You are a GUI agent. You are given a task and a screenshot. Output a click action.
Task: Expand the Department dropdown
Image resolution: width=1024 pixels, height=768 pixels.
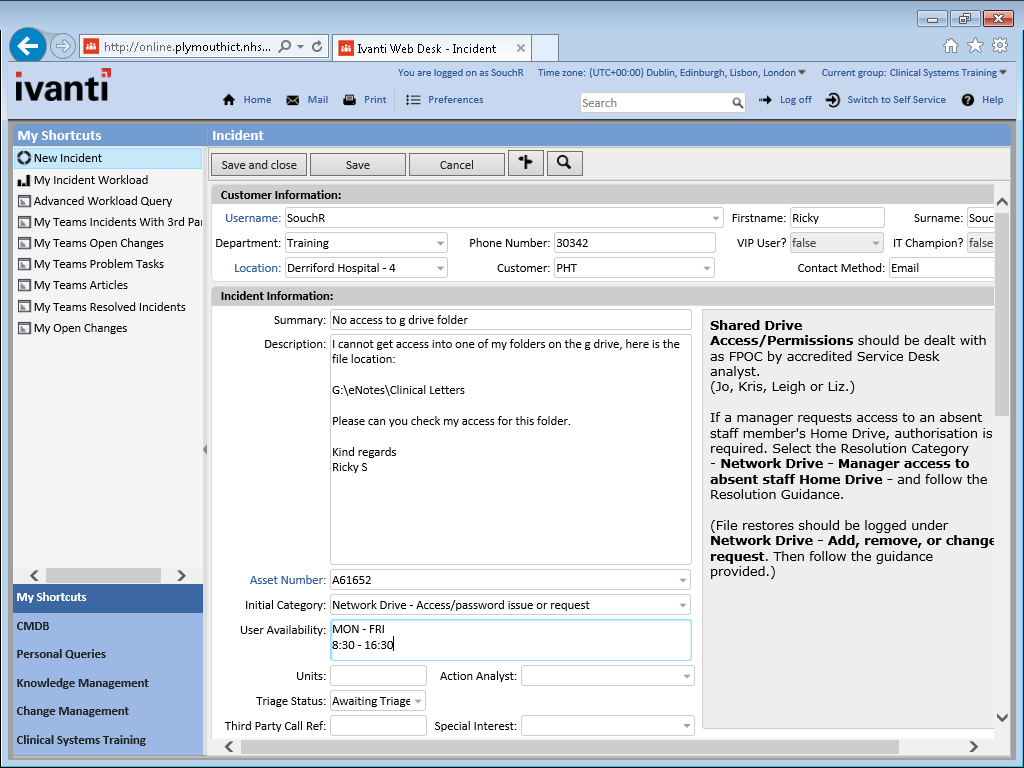(440, 244)
